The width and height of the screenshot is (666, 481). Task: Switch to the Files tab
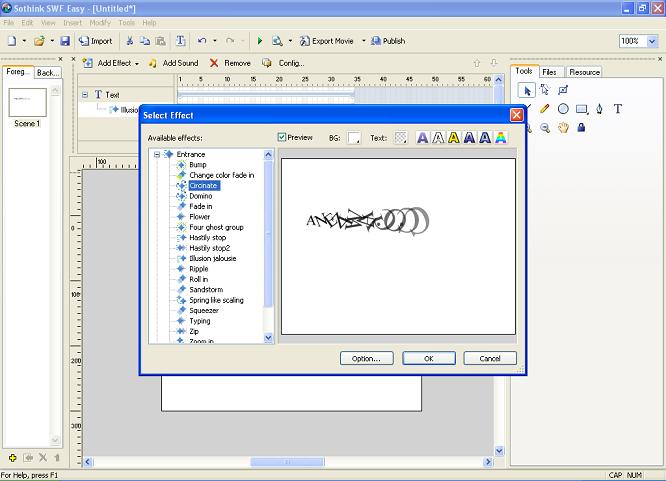(550, 72)
